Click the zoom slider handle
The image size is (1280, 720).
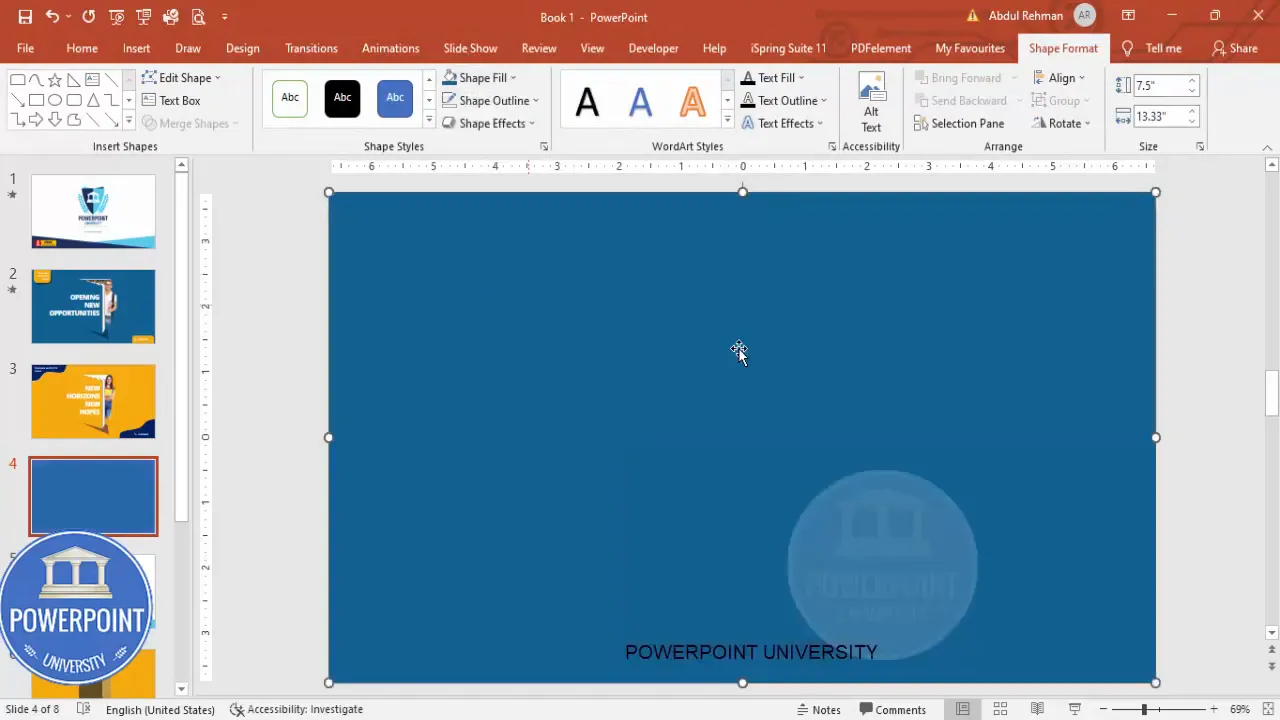[1144, 709]
